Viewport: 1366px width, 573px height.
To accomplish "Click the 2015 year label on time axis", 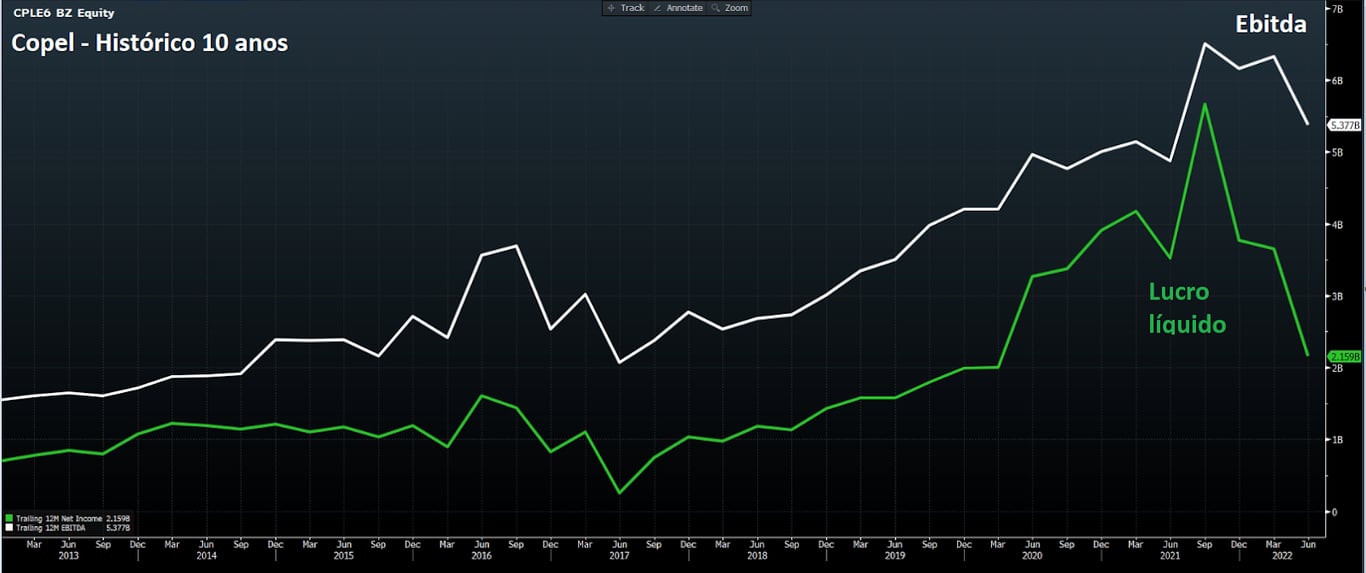I will 343,555.
